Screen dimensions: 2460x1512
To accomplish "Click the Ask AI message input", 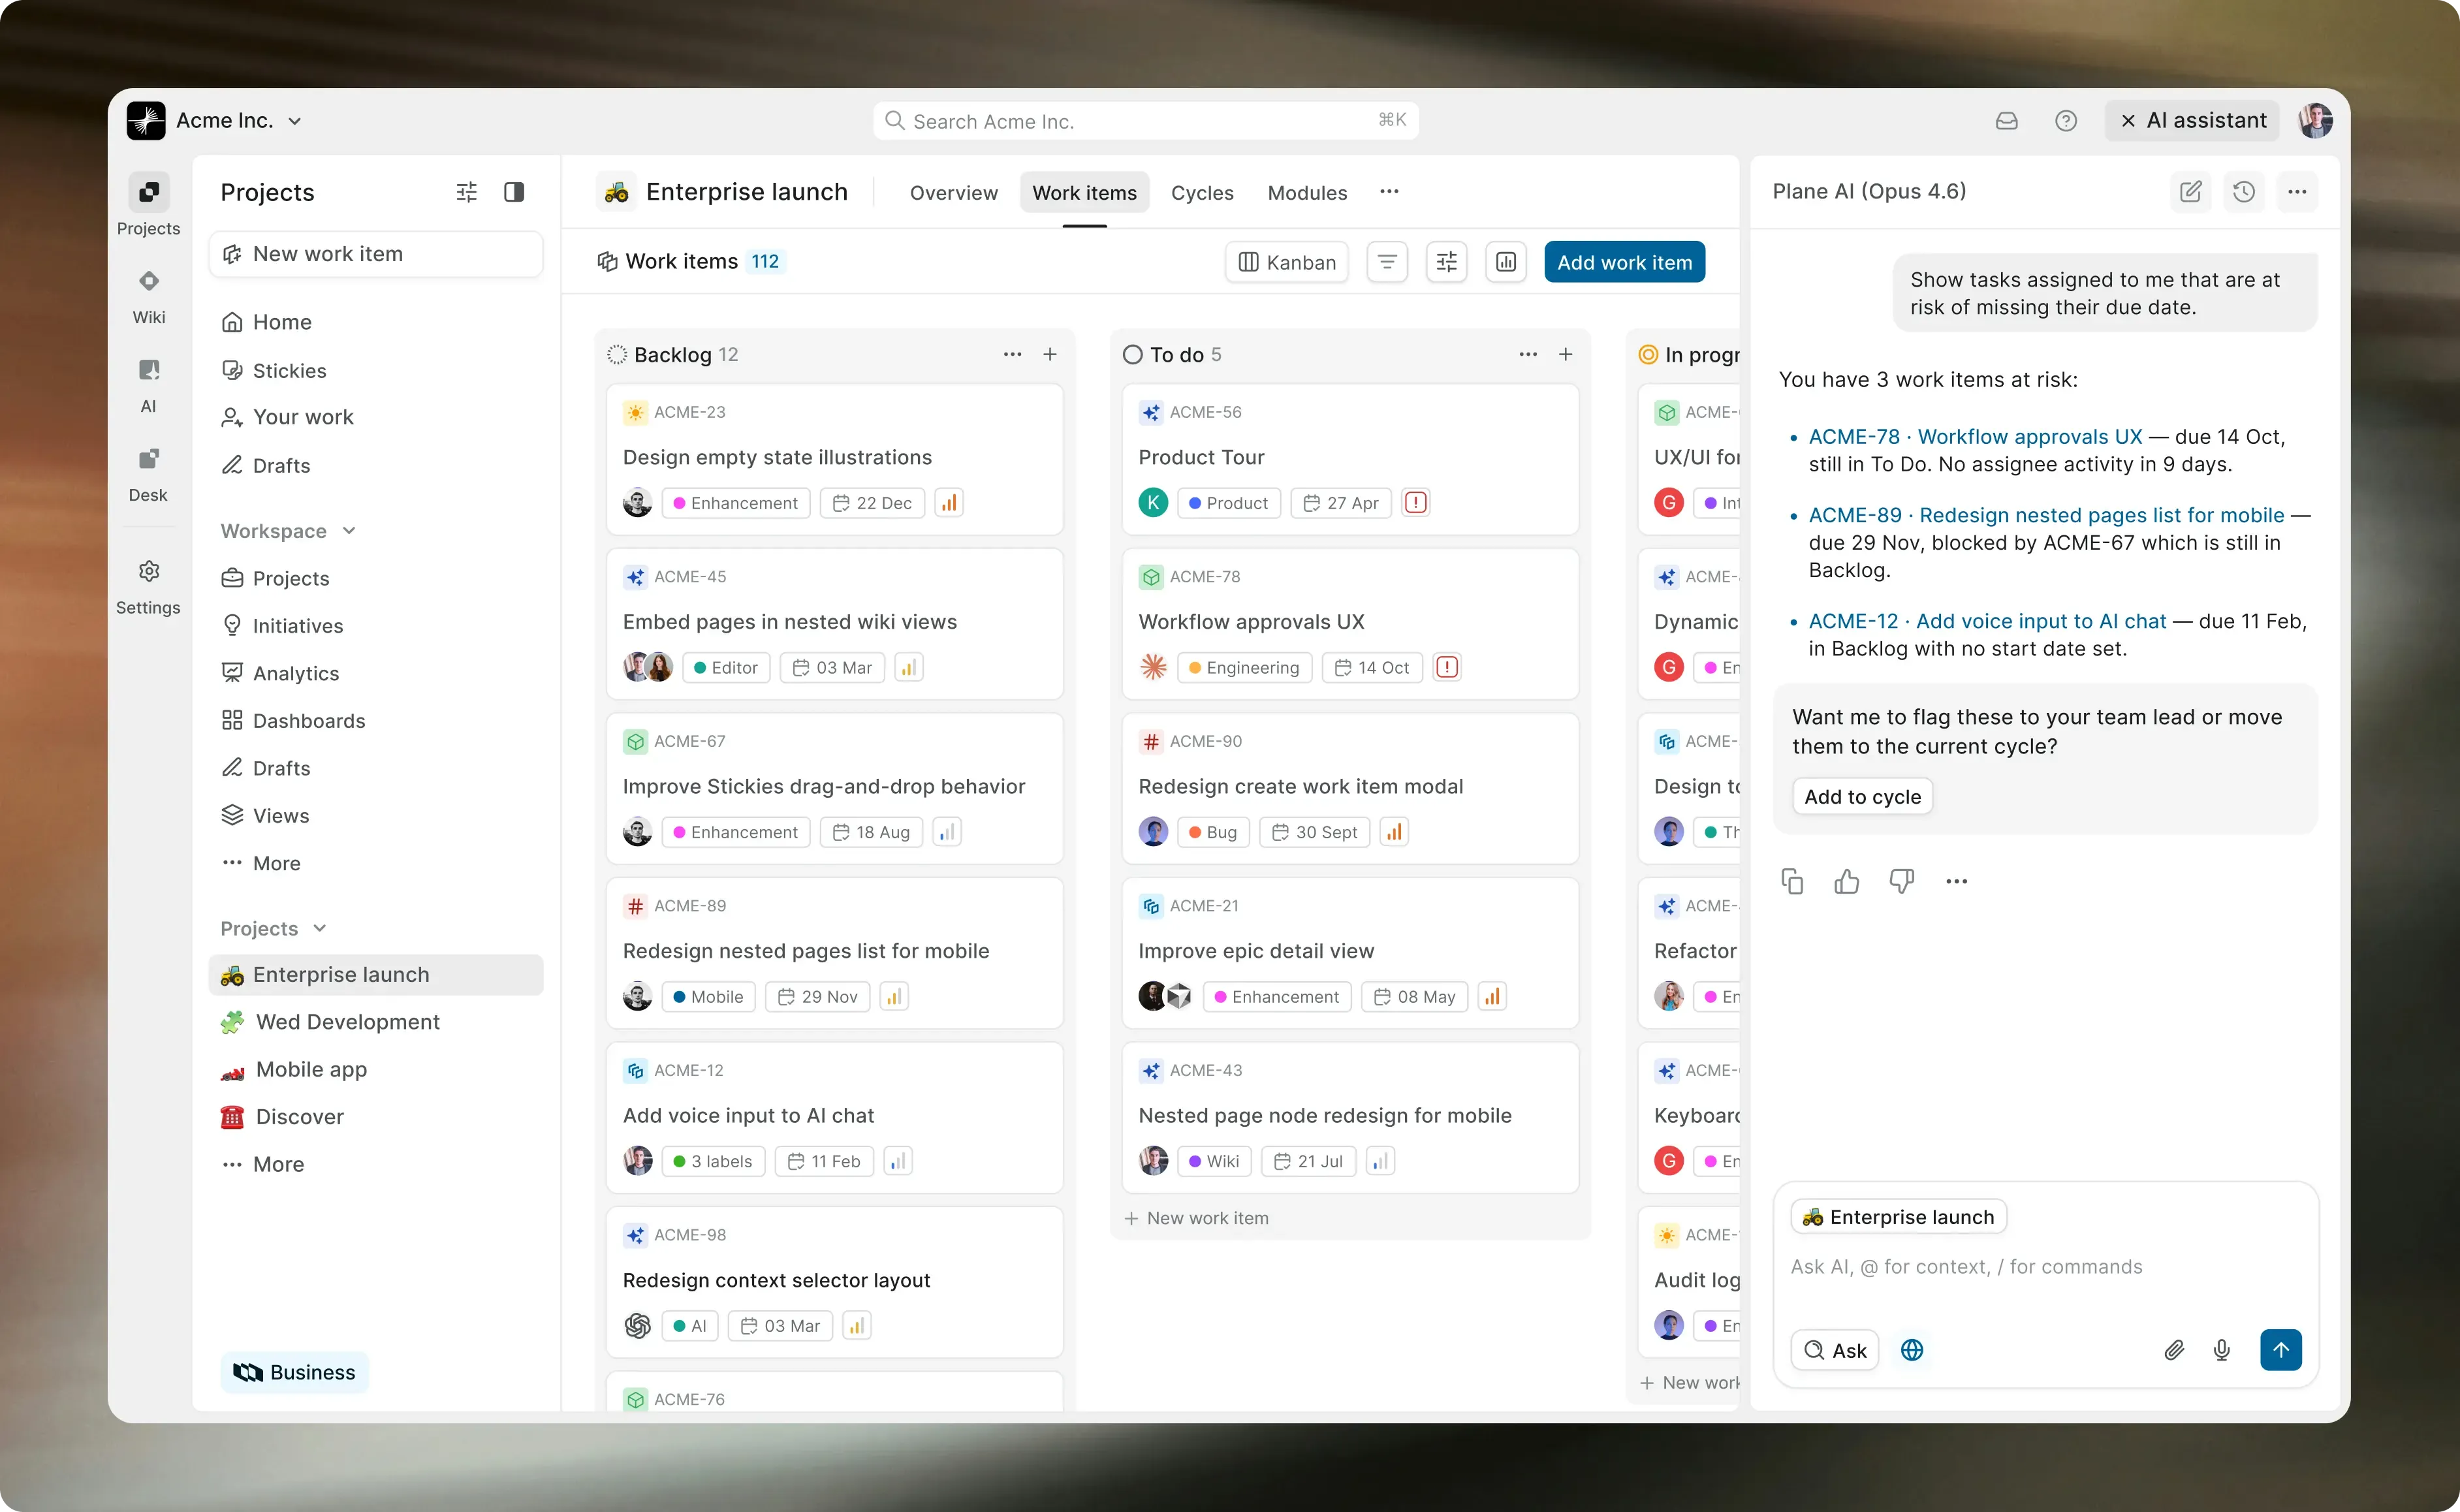I will point(2044,1267).
